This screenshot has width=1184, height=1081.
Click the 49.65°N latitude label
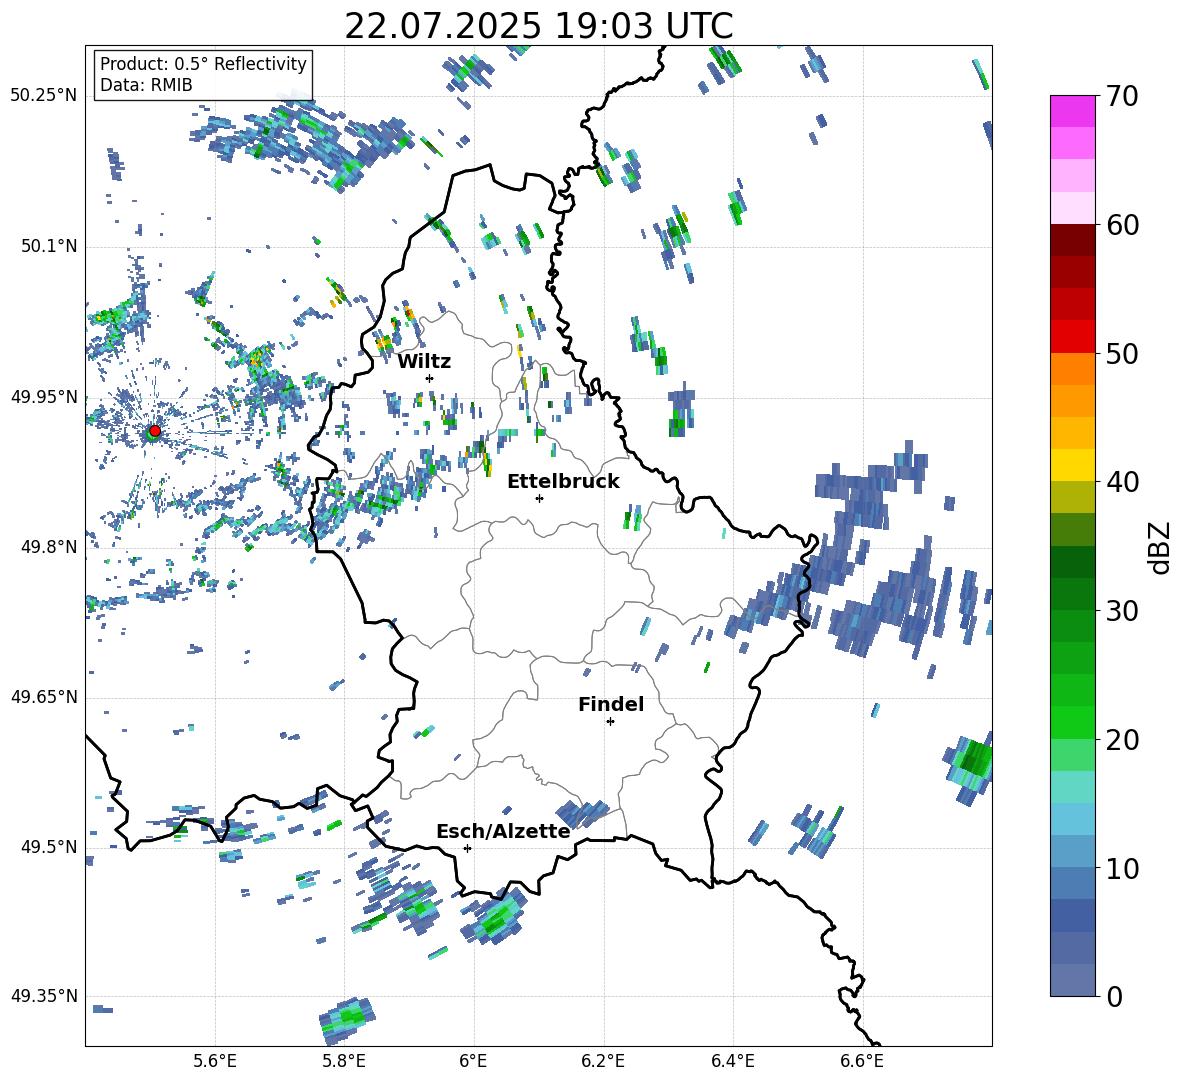(x=44, y=696)
